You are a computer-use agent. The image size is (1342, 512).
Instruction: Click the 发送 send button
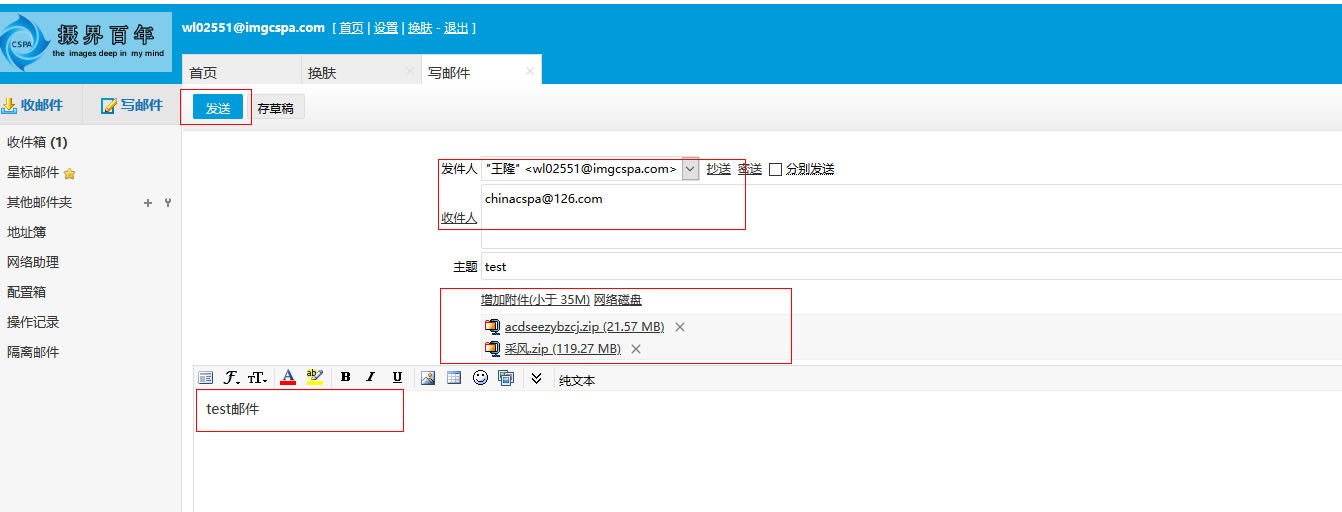tap(217, 108)
